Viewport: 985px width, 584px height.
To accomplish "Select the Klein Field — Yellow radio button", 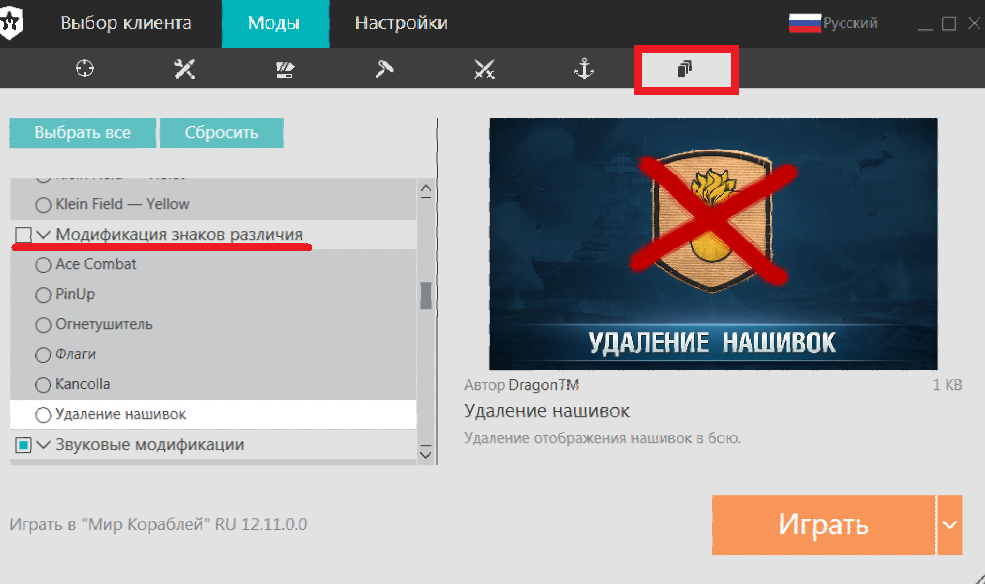I will pyautogui.click(x=43, y=205).
